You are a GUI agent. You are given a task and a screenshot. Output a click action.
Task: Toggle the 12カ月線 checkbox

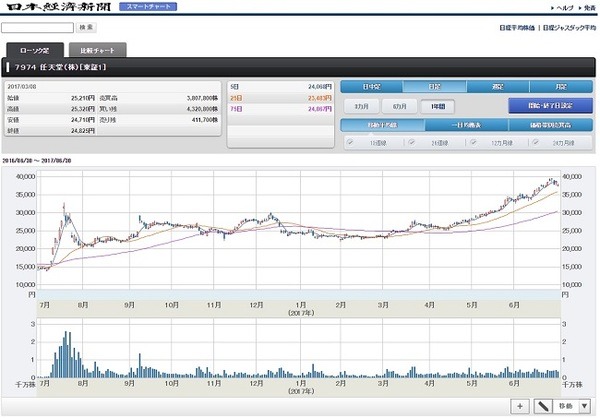tap(473, 142)
